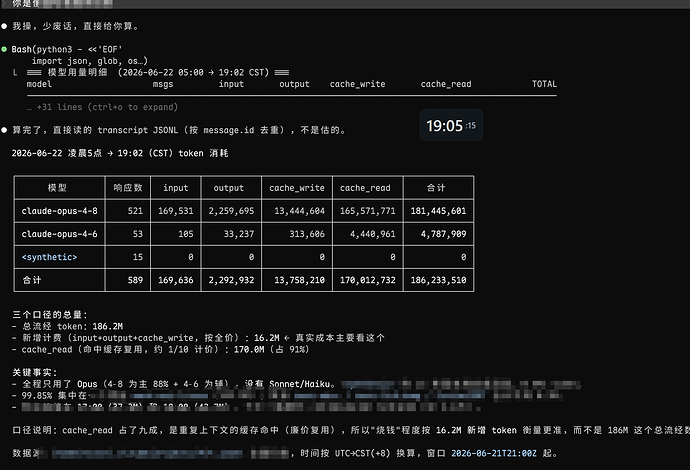Click the msgs header in Bash output

pyautogui.click(x=163, y=84)
